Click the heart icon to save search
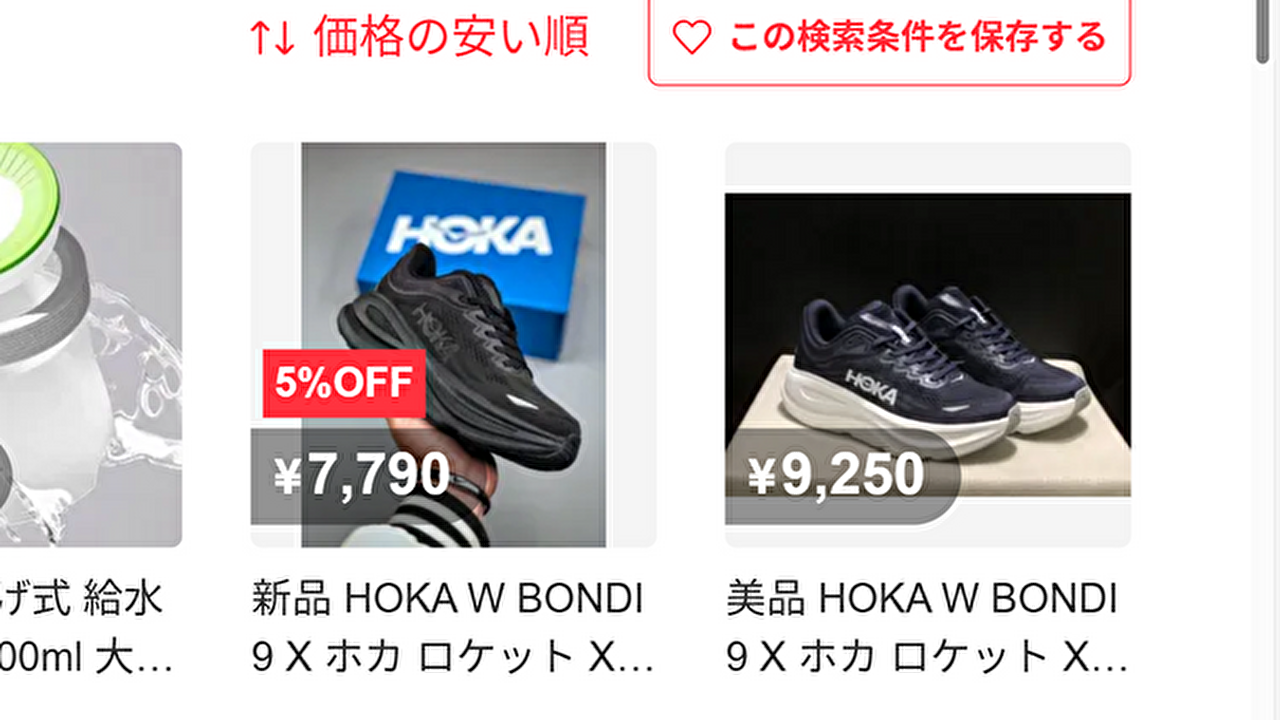Screen dimensions: 1280x720 [691, 38]
